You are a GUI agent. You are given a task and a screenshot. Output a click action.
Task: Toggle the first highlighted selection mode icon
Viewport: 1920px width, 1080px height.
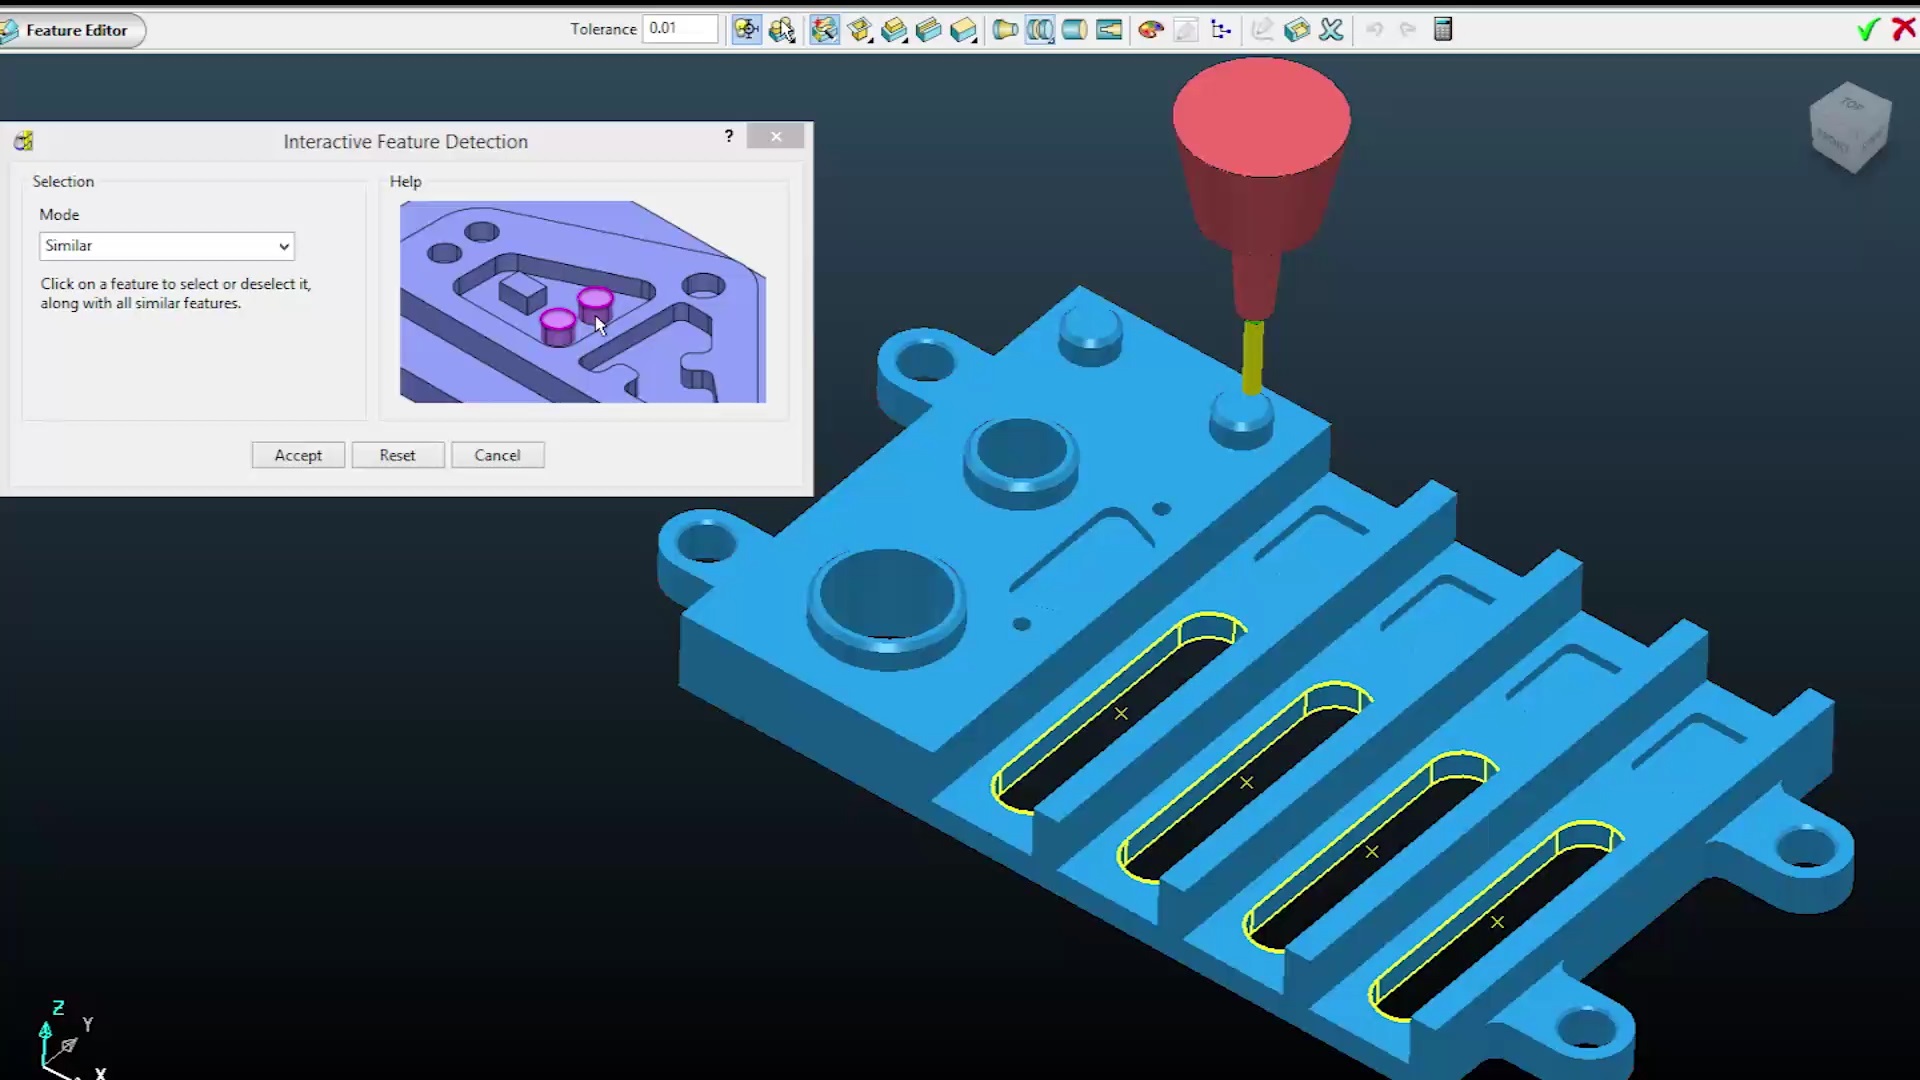(746, 30)
